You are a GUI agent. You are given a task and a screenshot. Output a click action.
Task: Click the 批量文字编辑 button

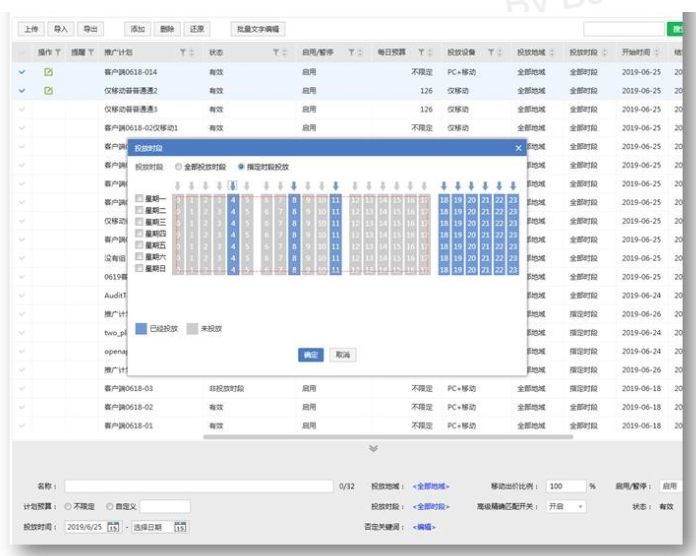(258, 29)
